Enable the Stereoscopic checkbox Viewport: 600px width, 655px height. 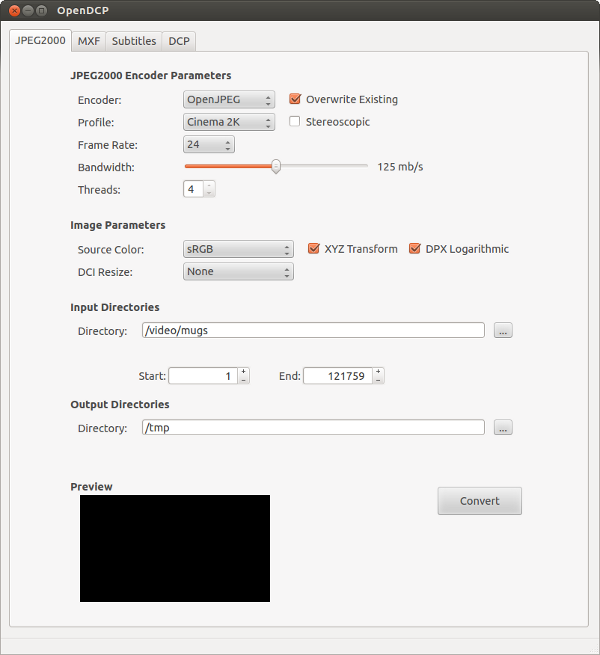295,122
